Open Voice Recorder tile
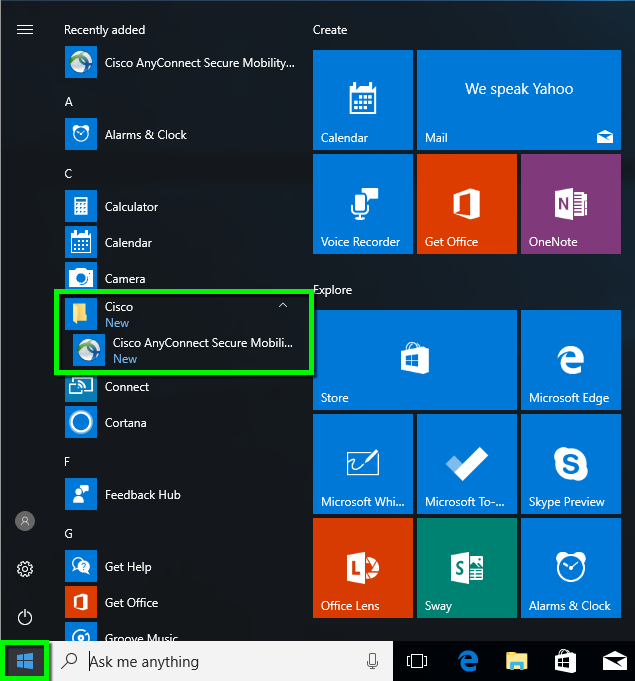This screenshot has width=635, height=681. coord(363,204)
